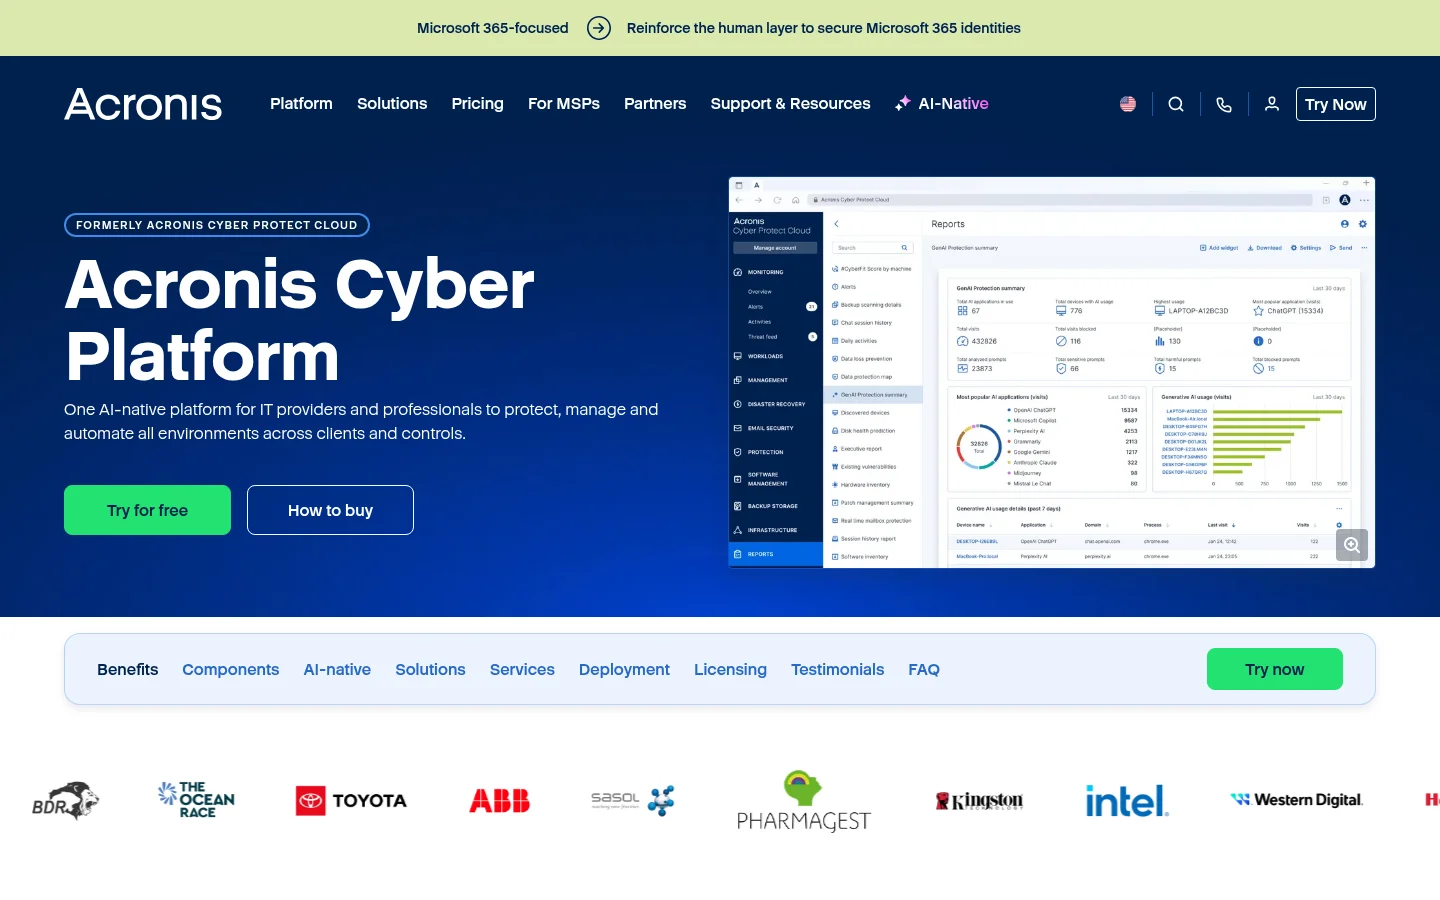Click the AI-Native sparkle icon
Screen dimensions: 1440x900
pyautogui.click(x=903, y=103)
